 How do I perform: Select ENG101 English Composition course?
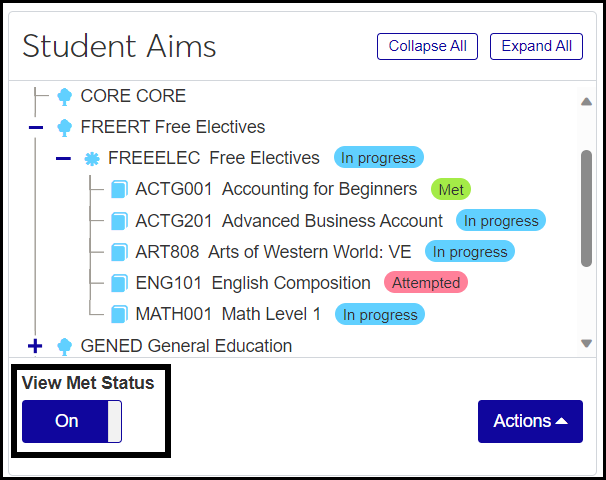[253, 283]
